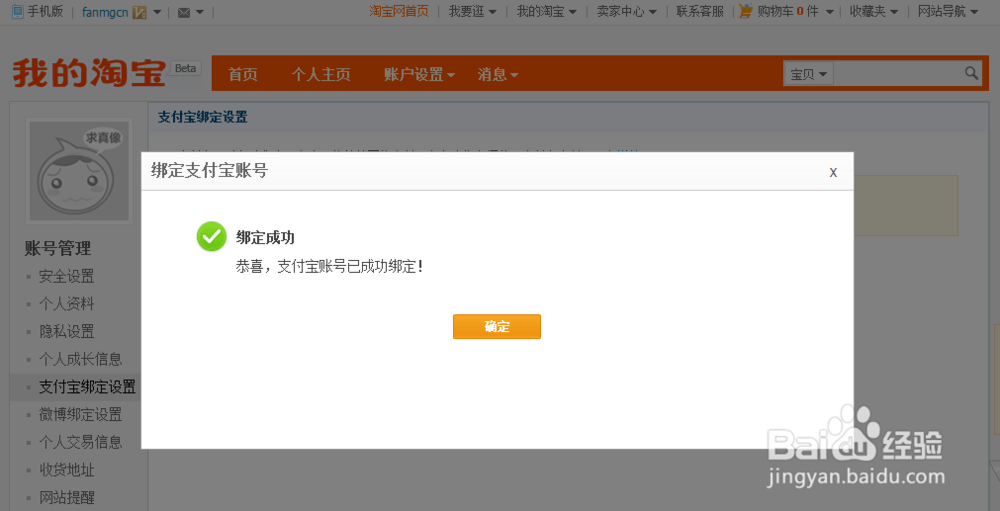Open the 宝贝 search type dropdown
This screenshot has width=1000, height=511.
(809, 74)
